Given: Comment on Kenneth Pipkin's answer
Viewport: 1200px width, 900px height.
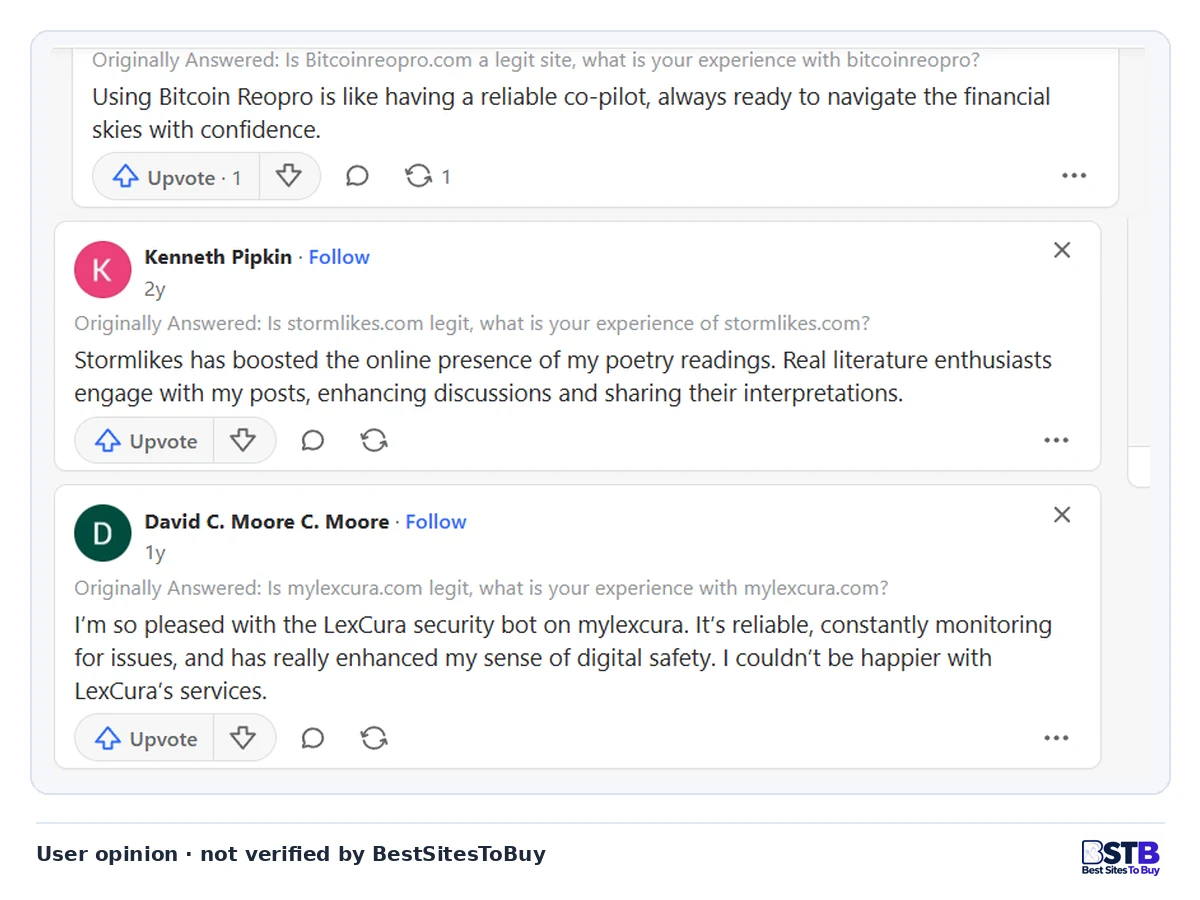Looking at the screenshot, I should click(x=313, y=441).
